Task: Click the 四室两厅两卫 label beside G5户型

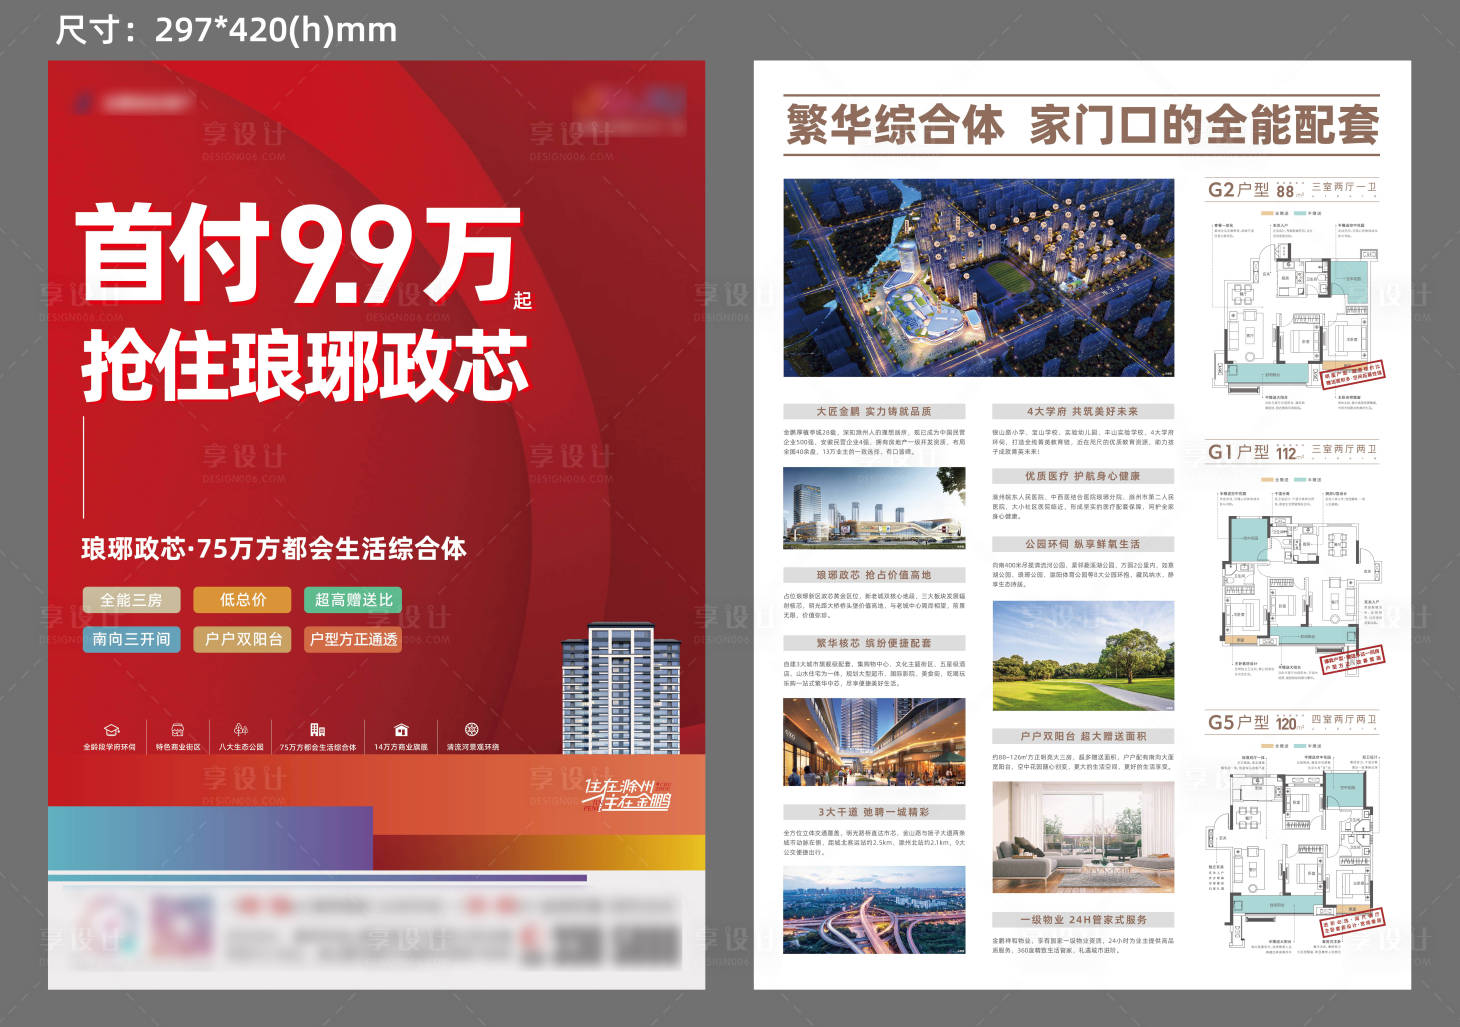Action: click(1344, 720)
